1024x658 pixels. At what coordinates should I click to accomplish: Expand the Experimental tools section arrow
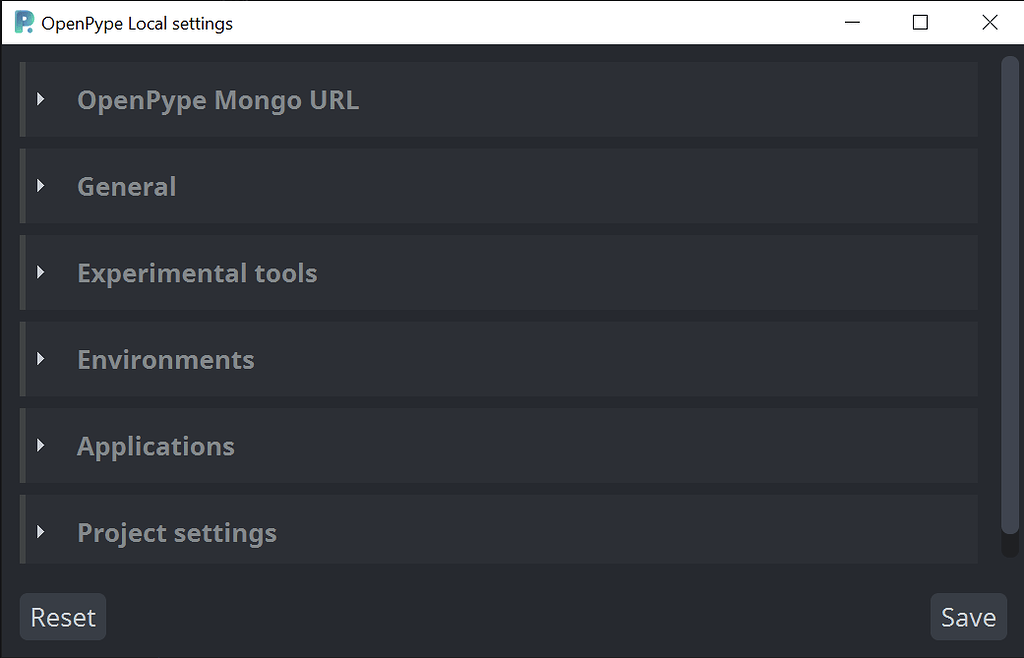pos(41,272)
